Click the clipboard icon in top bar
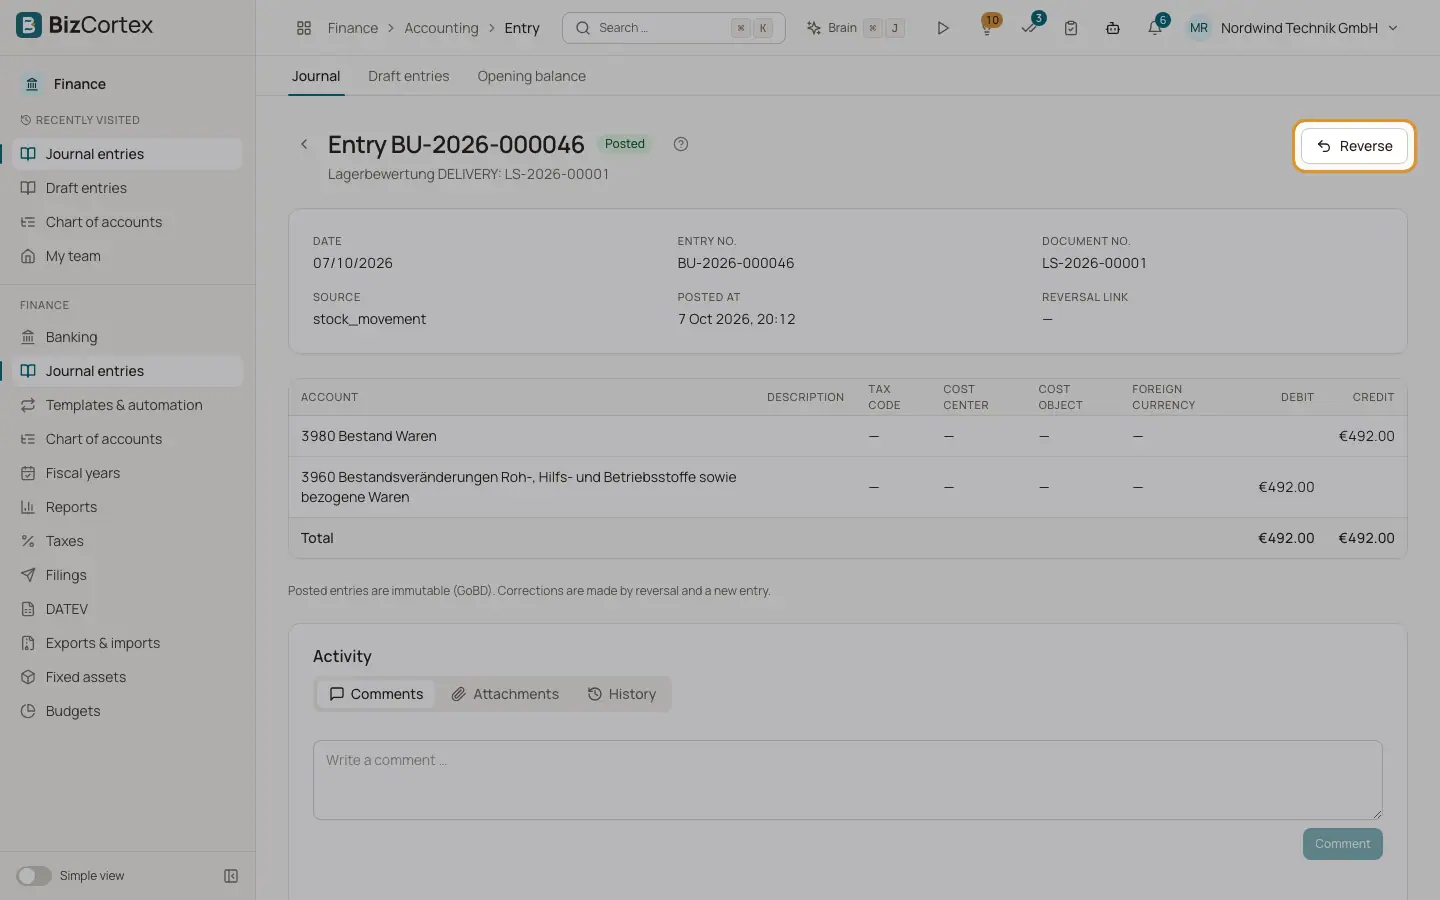Viewport: 1440px width, 900px height. [x=1071, y=28]
